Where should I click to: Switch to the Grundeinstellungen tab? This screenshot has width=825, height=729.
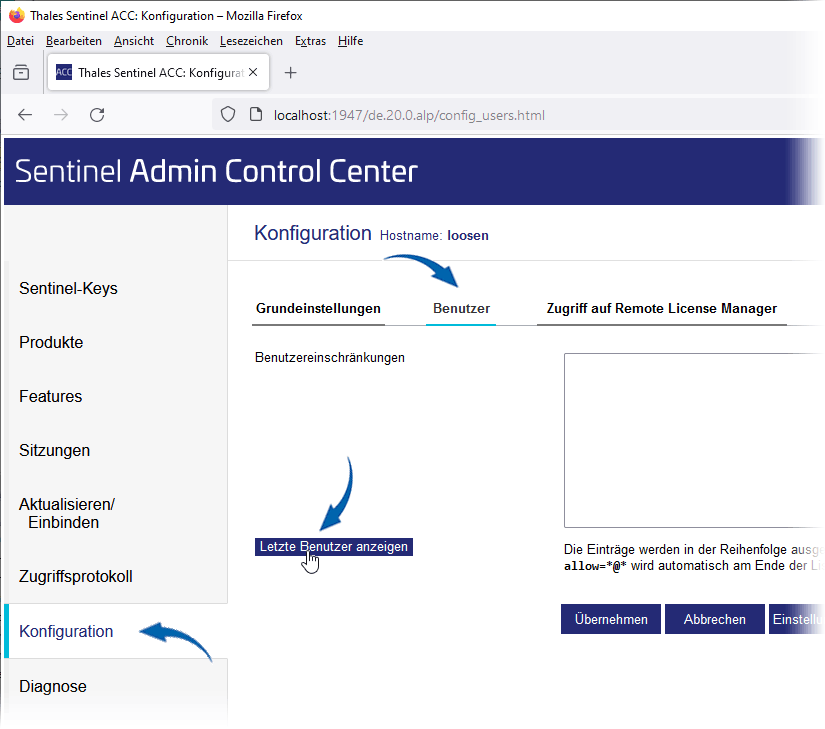(x=318, y=309)
